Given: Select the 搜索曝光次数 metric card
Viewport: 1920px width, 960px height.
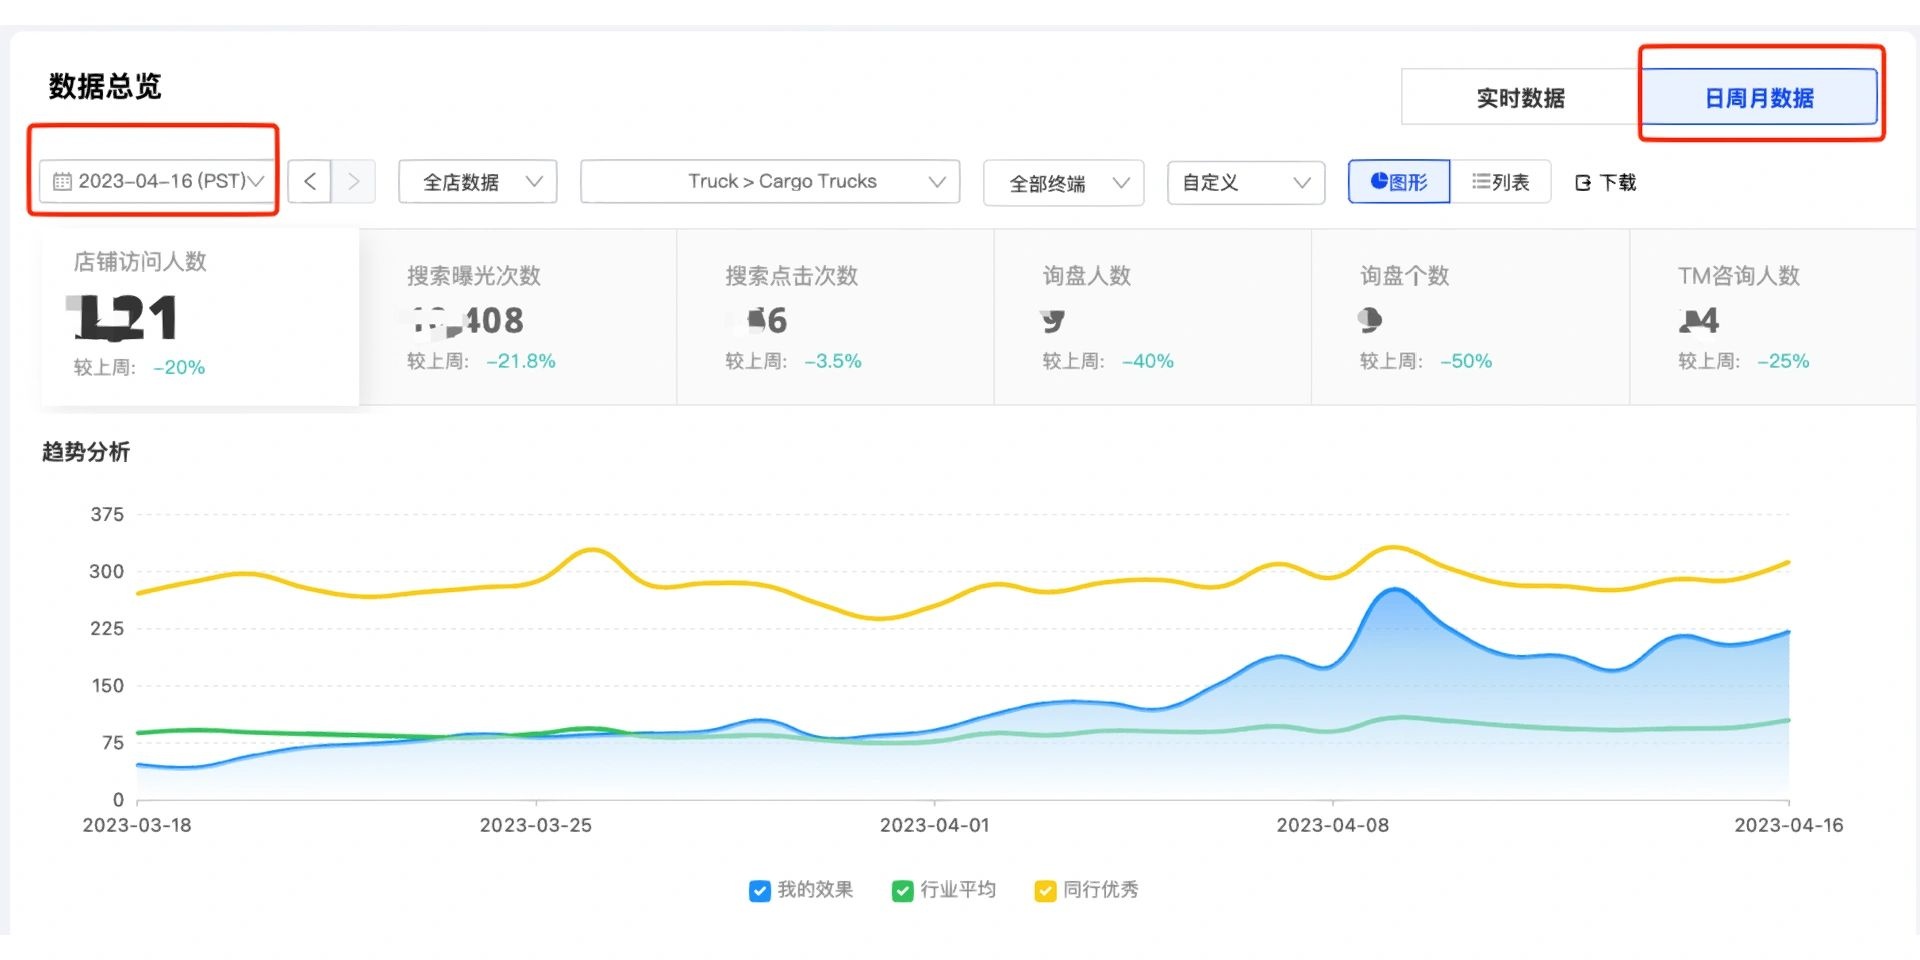Looking at the screenshot, I should 518,317.
